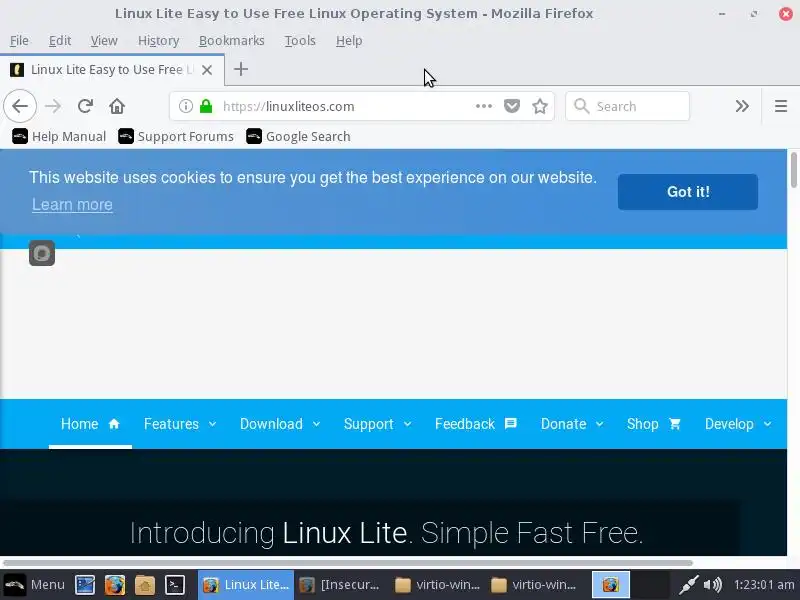The height and width of the screenshot is (600, 800).
Task: Go back to the previous page
Action: coord(20,106)
